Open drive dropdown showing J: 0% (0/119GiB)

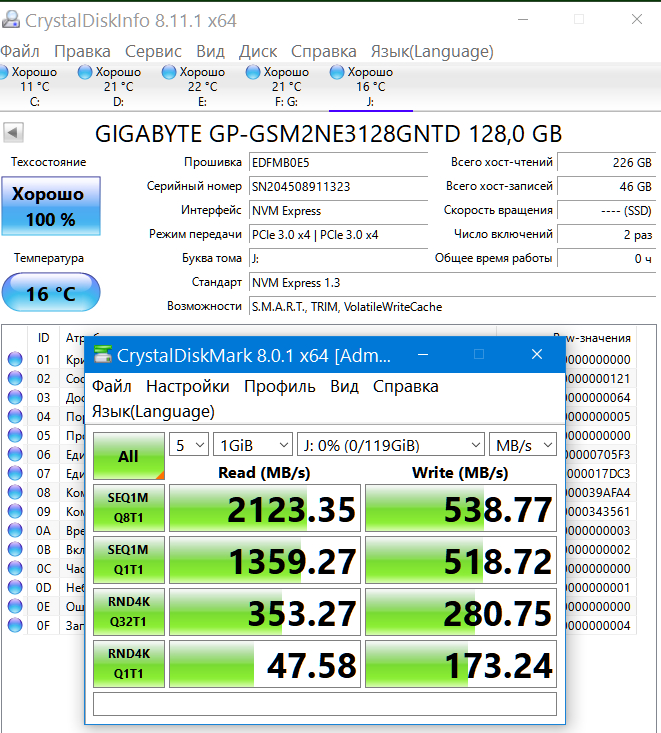click(x=390, y=445)
